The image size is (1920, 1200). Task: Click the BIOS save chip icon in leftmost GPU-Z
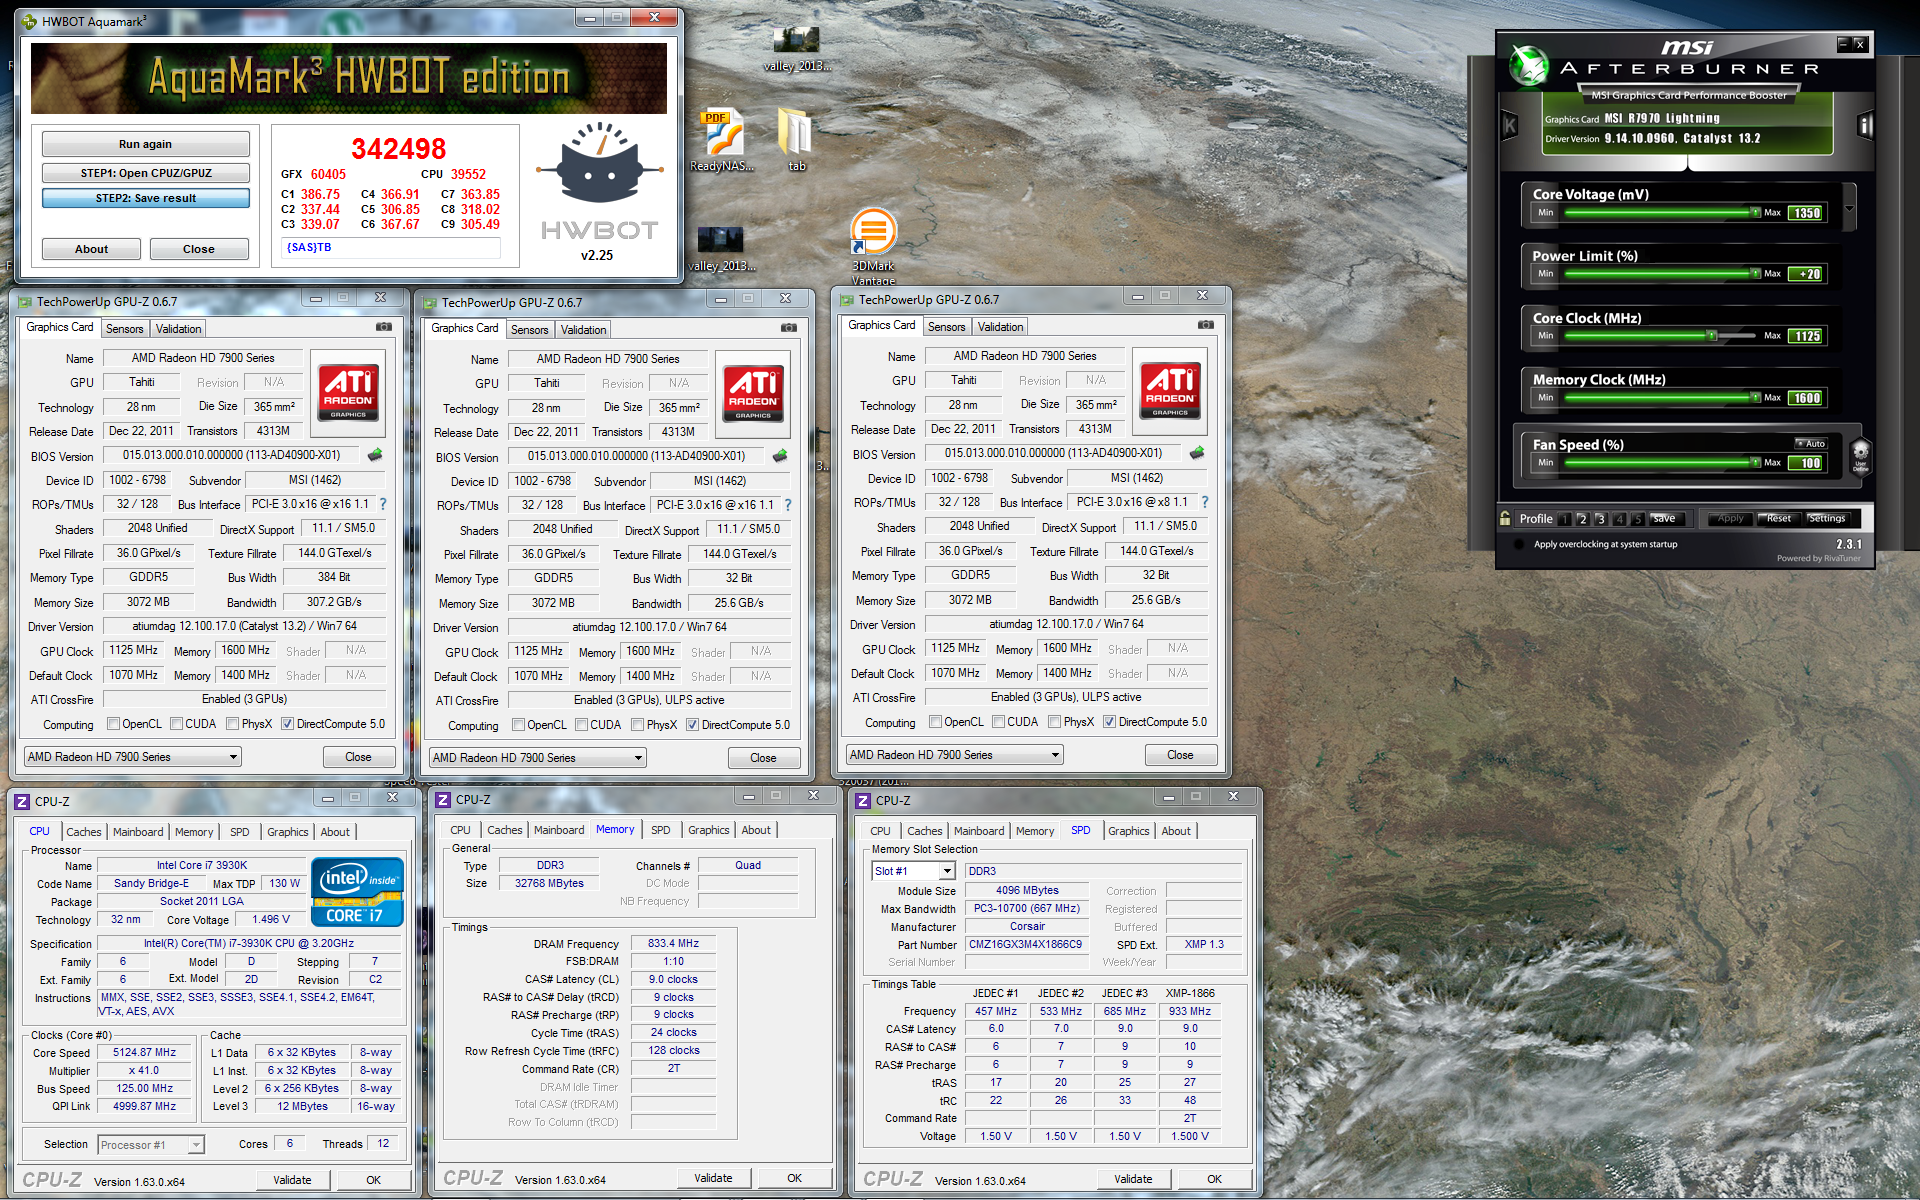click(375, 455)
